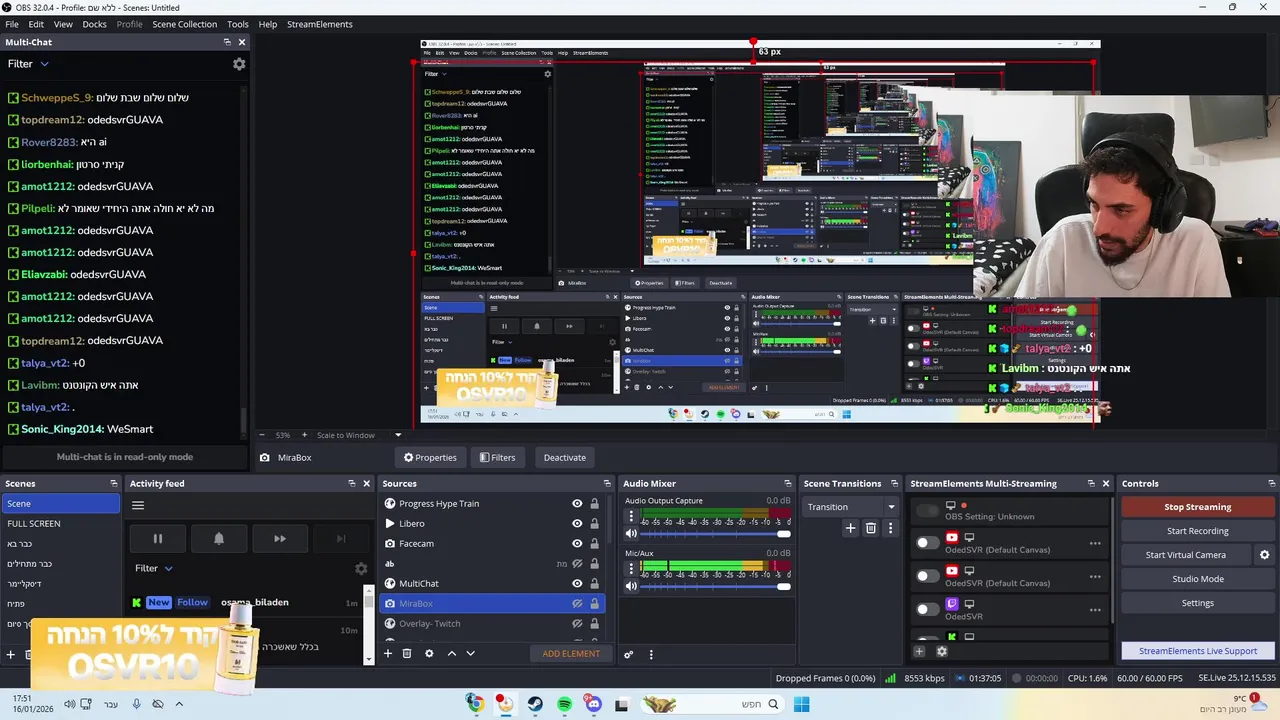The height and width of the screenshot is (720, 1280).
Task: Hide the MultiChat source
Action: (577, 584)
